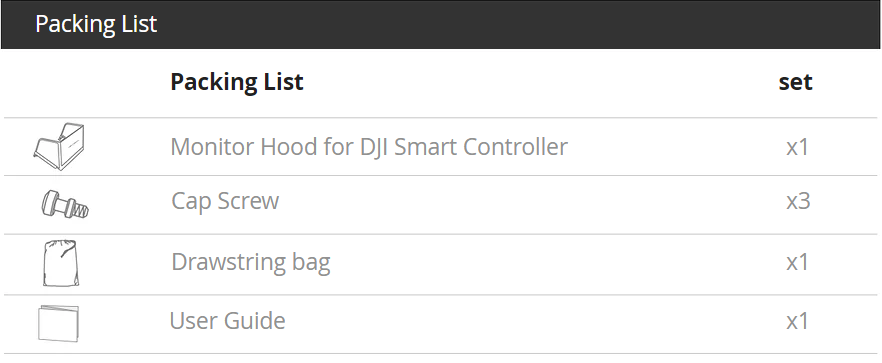Click the set column heading
Viewport: 882px width, 363px height.
tap(795, 82)
